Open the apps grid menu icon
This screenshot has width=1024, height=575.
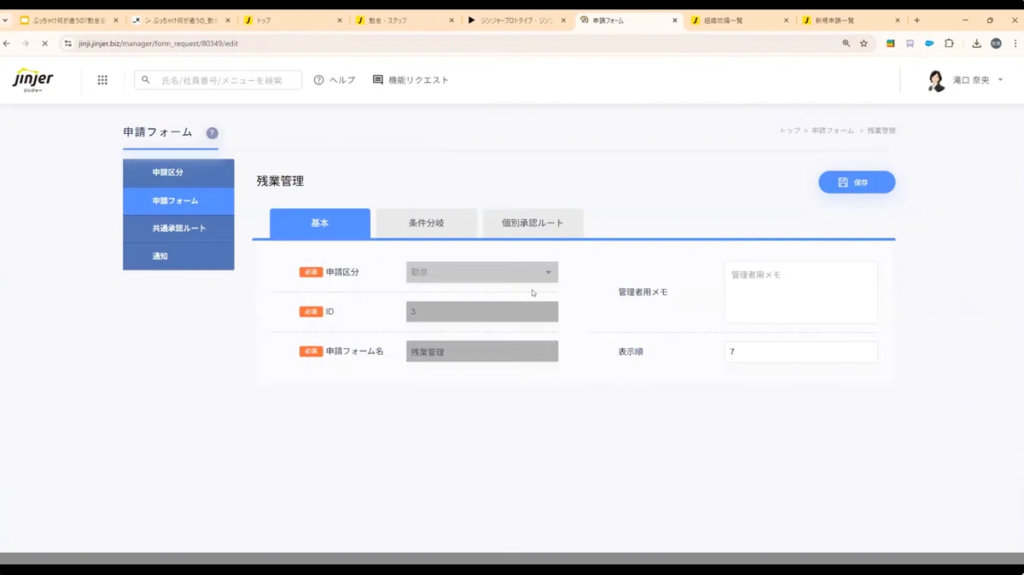(x=102, y=80)
